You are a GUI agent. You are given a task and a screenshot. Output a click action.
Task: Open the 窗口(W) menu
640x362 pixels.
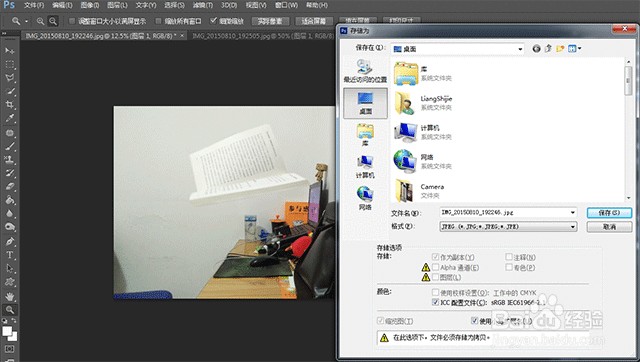click(x=286, y=5)
